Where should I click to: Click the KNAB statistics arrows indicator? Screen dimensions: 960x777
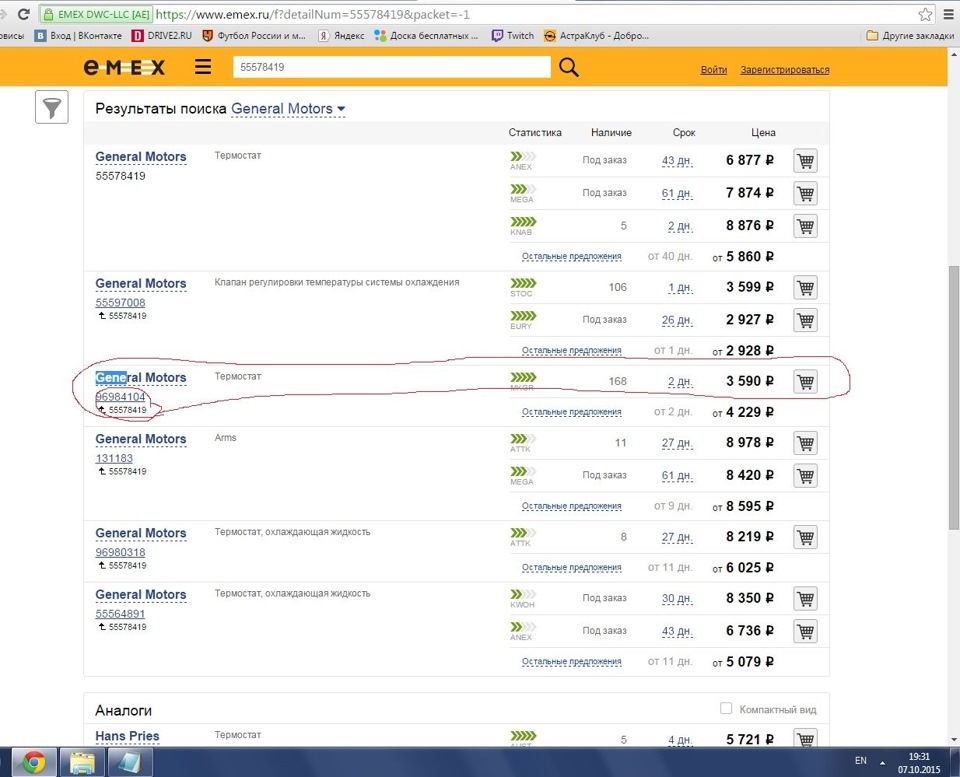(523, 222)
